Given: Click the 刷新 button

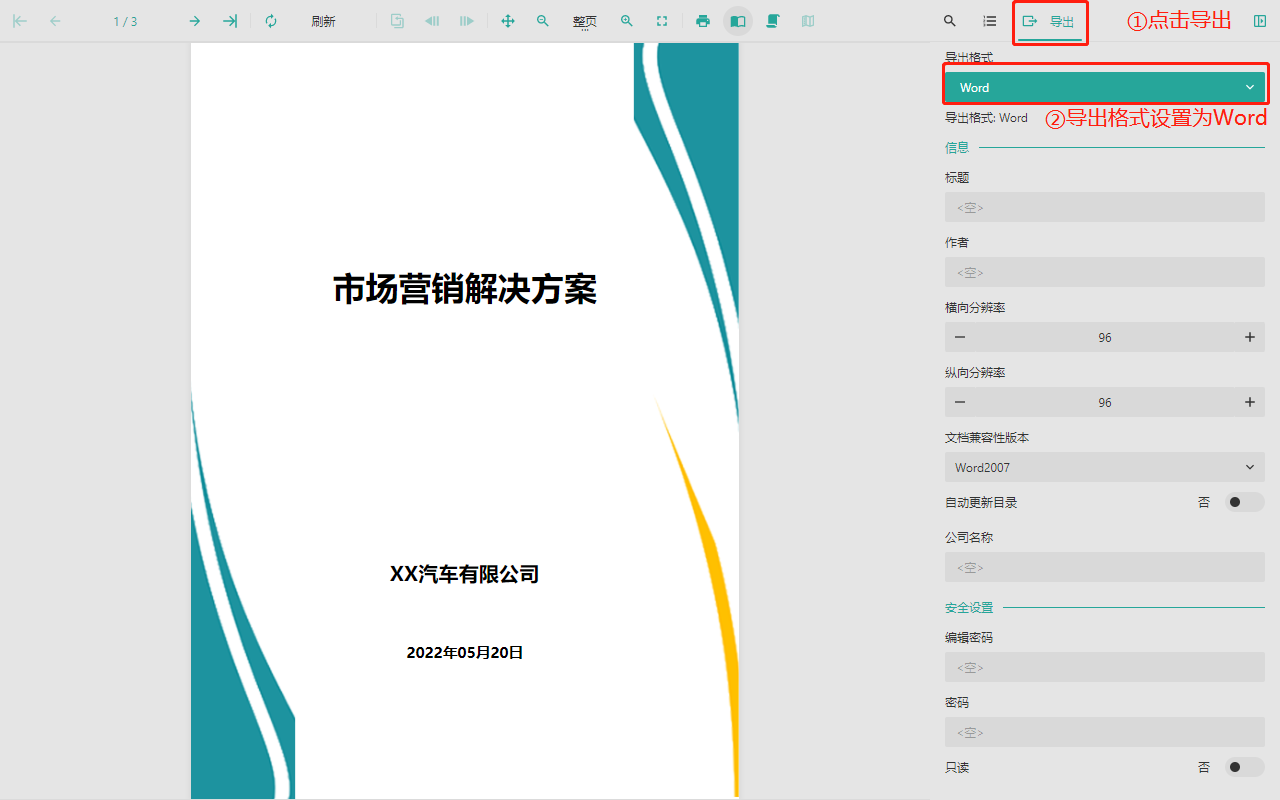Looking at the screenshot, I should pos(323,21).
